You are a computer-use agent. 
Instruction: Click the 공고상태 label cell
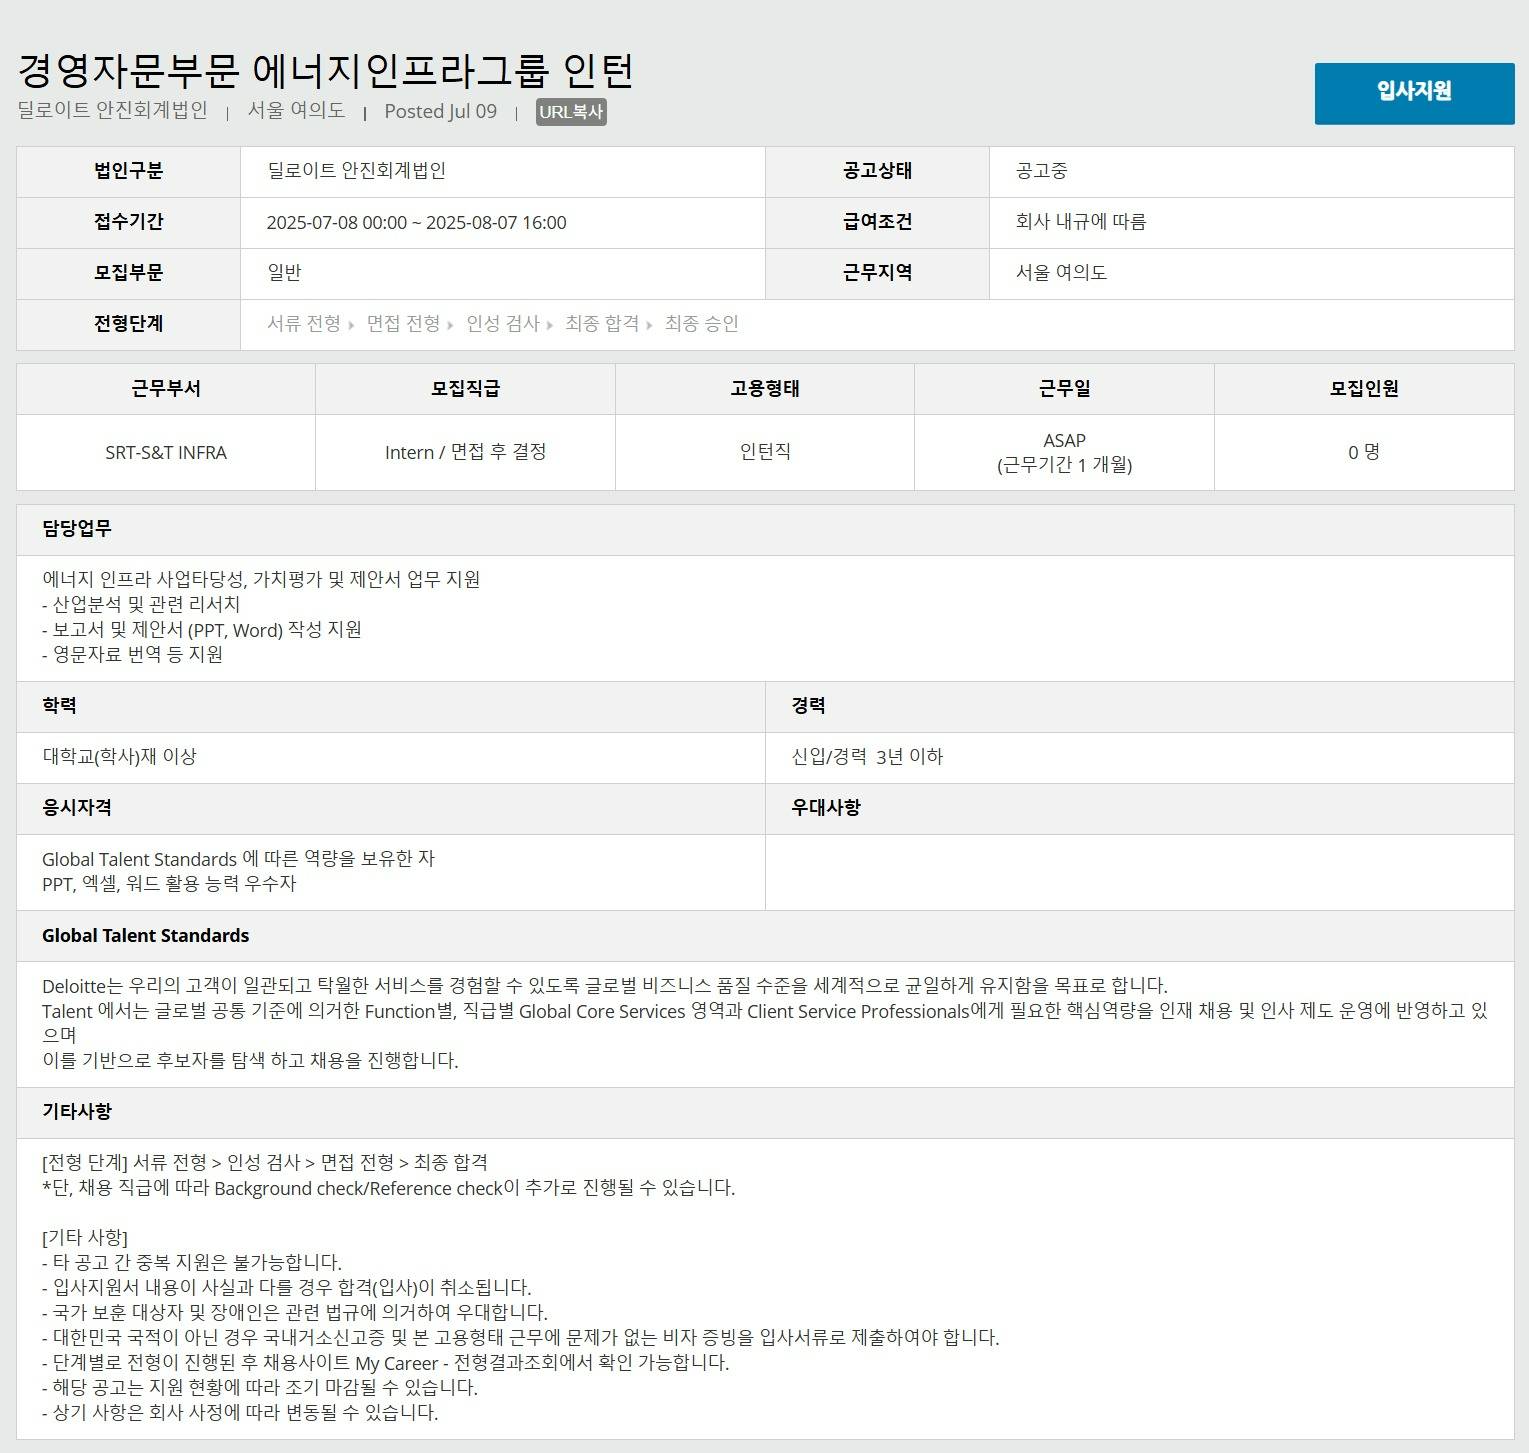click(x=877, y=171)
